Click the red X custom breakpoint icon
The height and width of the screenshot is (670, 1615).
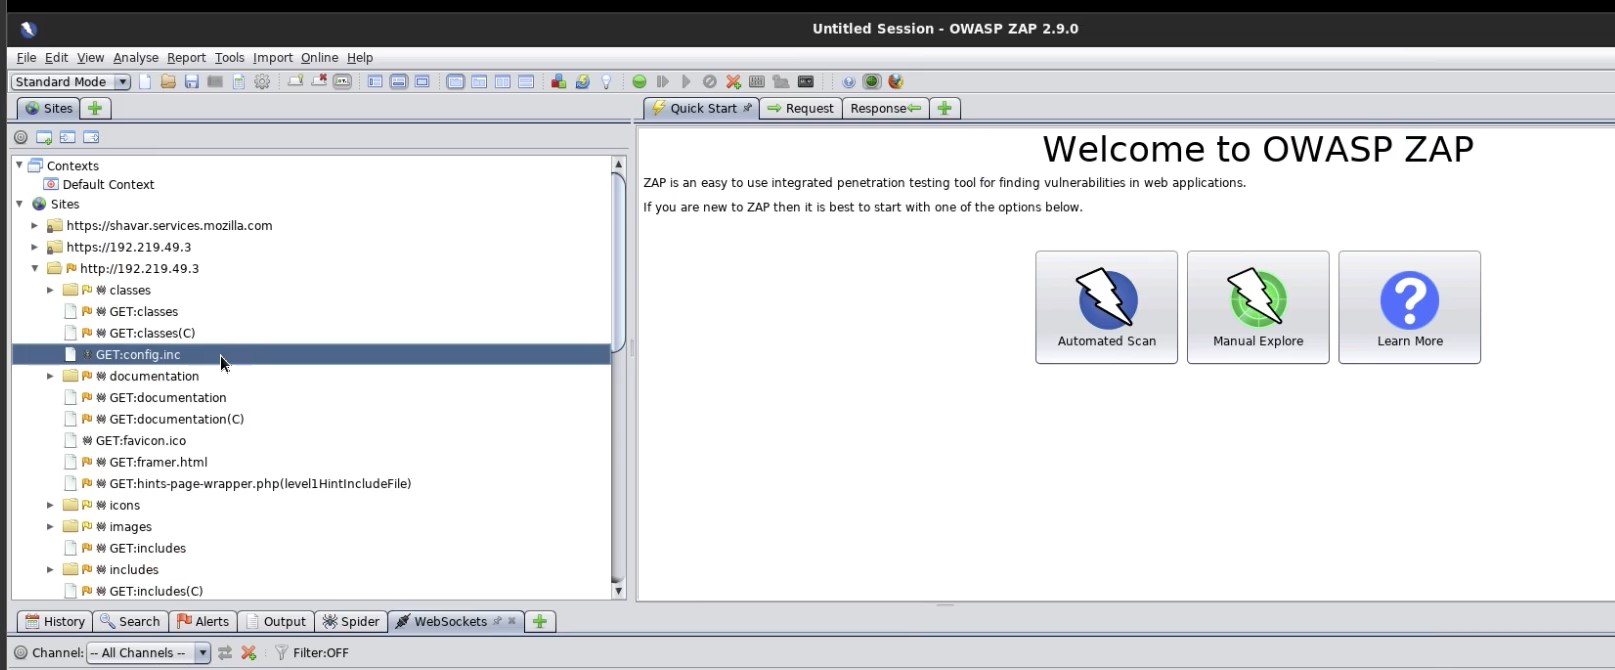click(733, 82)
